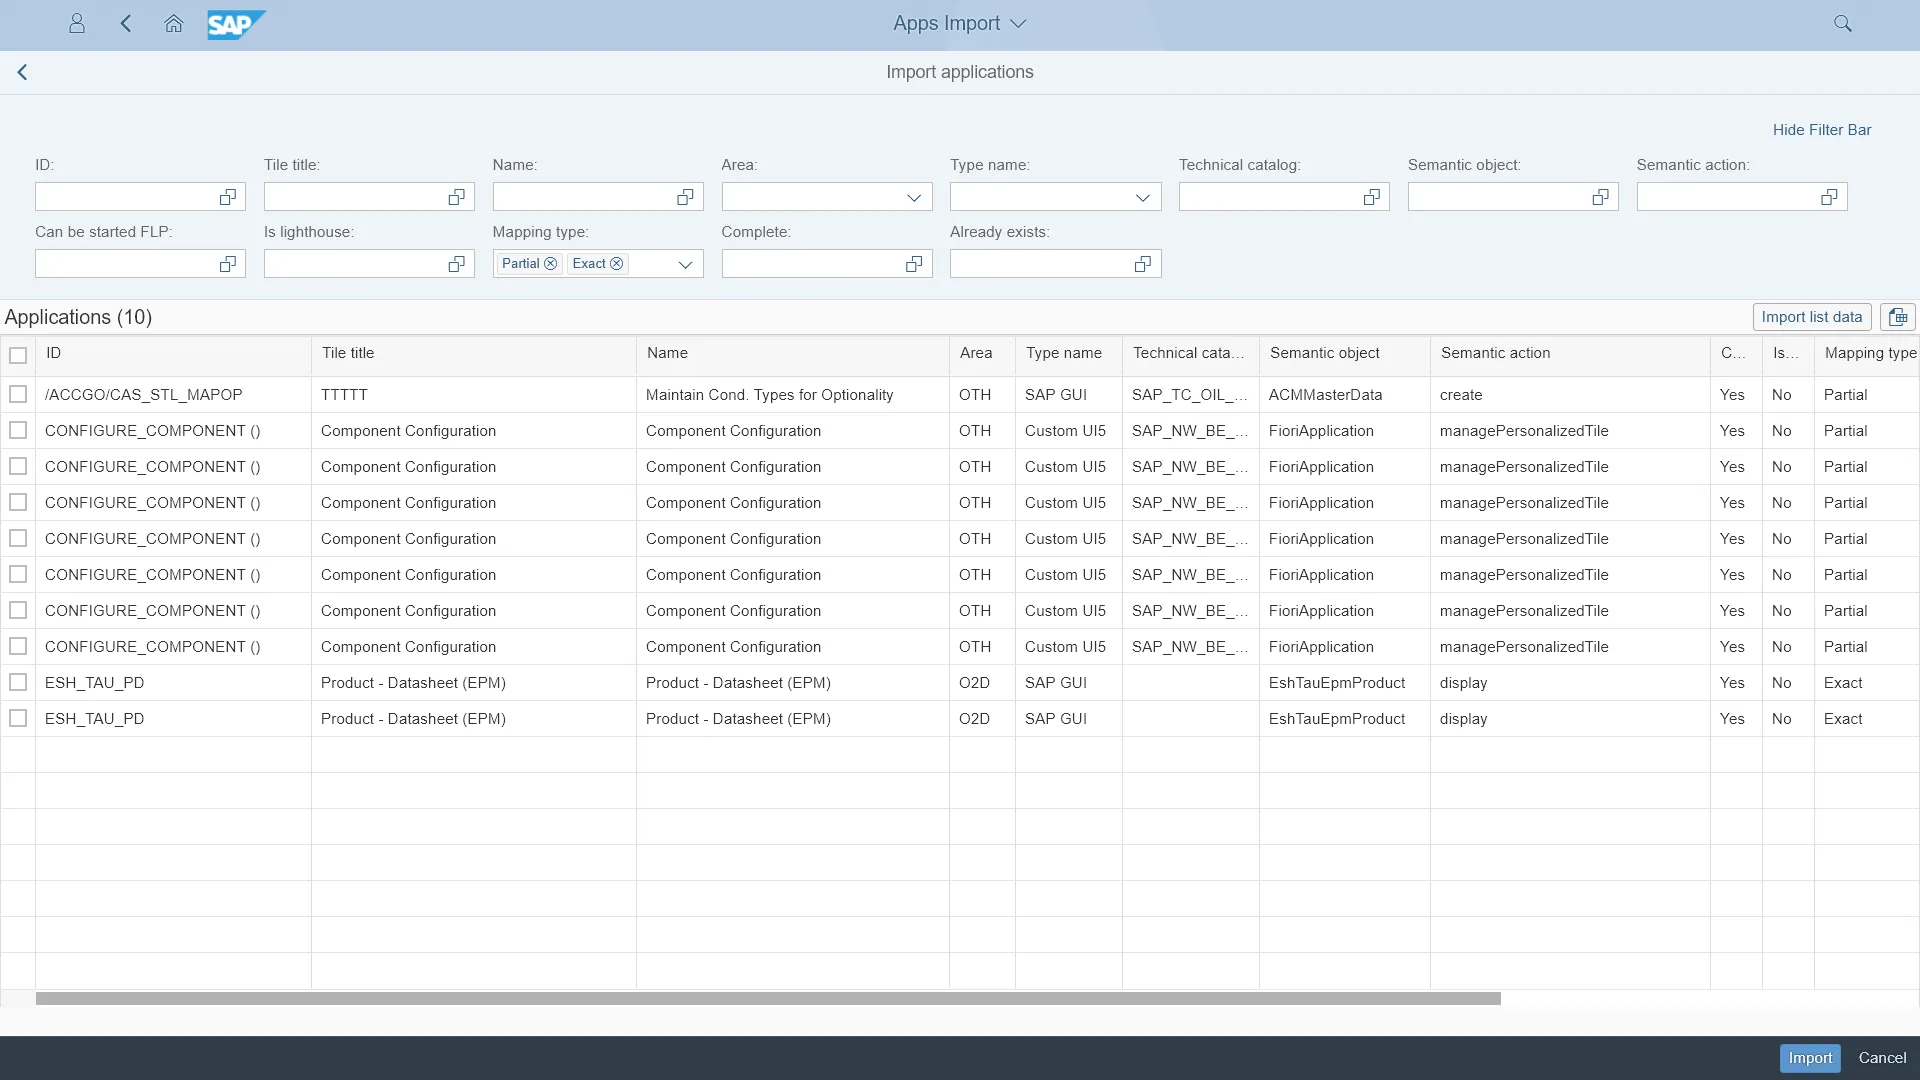1920x1080 pixels.
Task: Click Hide Filter Bar link
Action: click(1822, 130)
